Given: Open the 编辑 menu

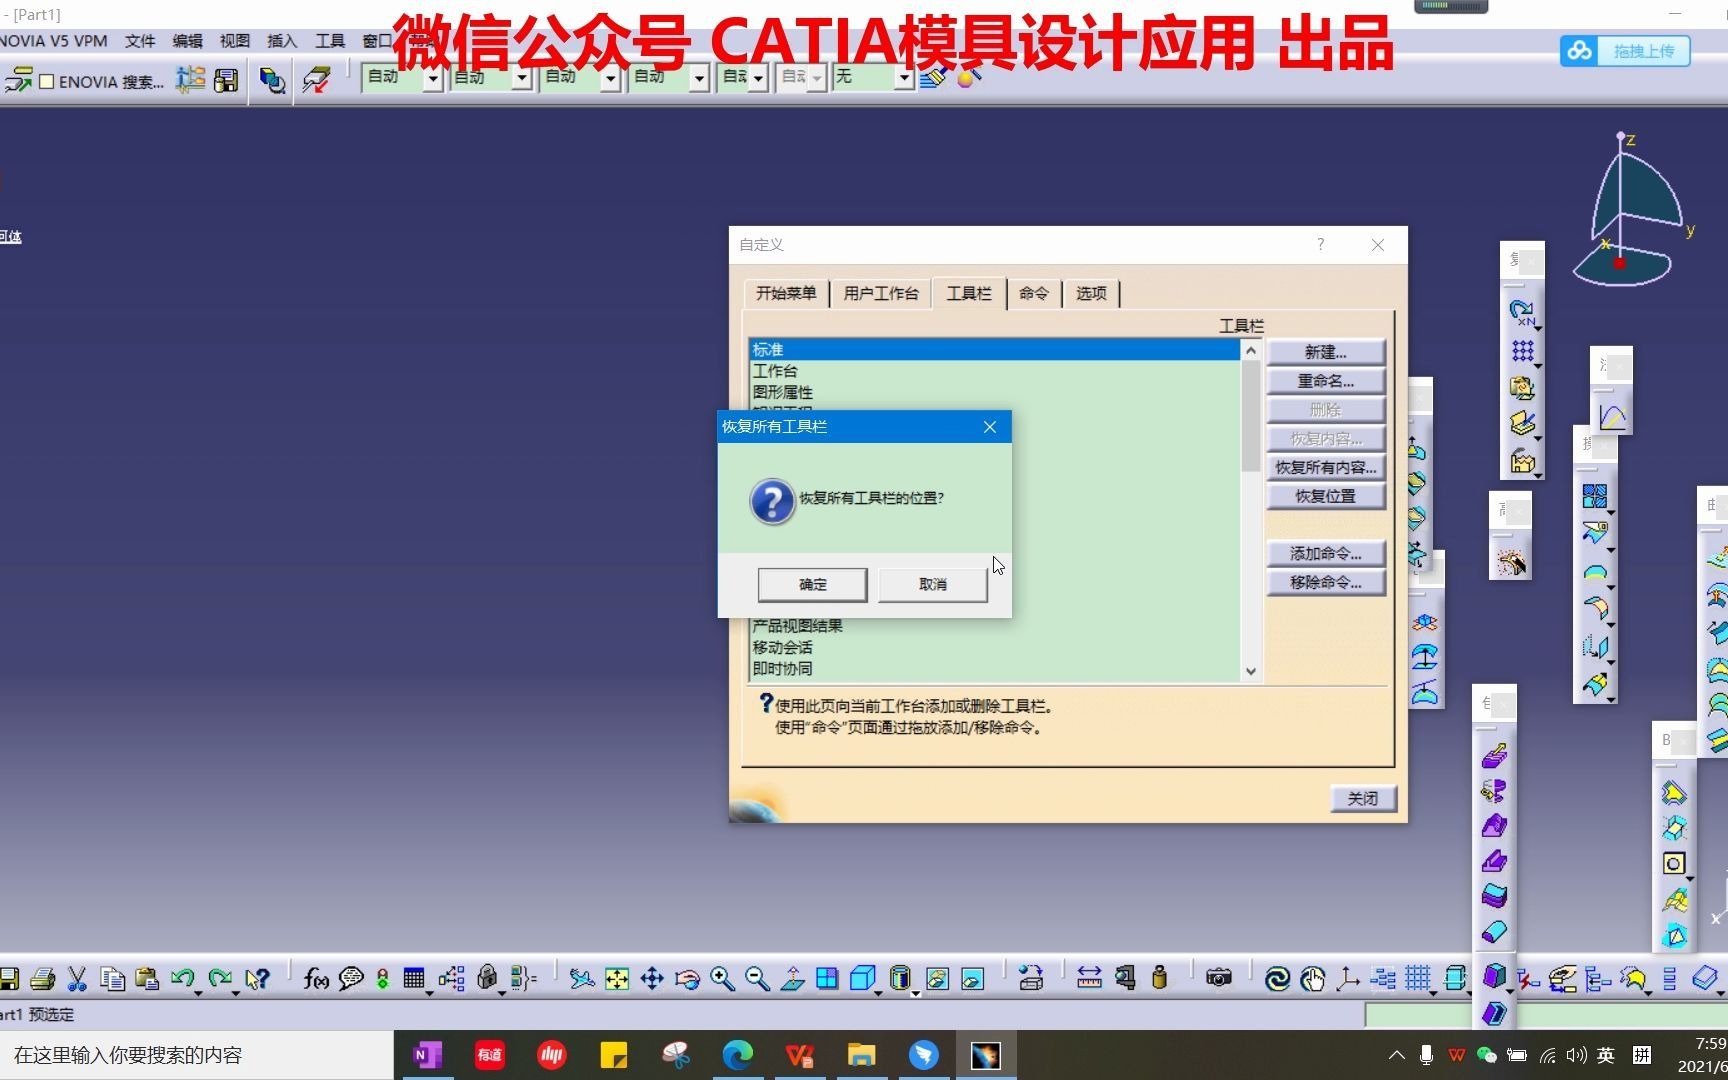Looking at the screenshot, I should 187,41.
